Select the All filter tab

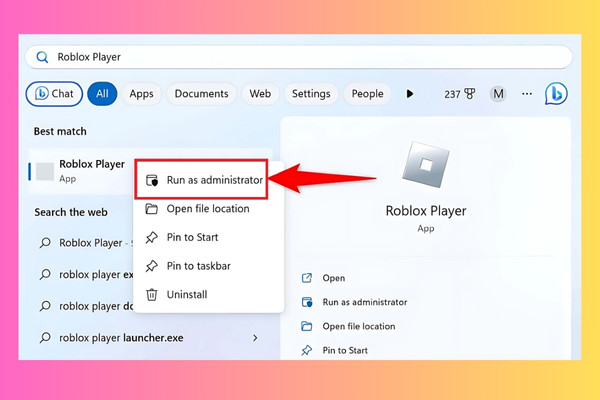click(x=102, y=94)
